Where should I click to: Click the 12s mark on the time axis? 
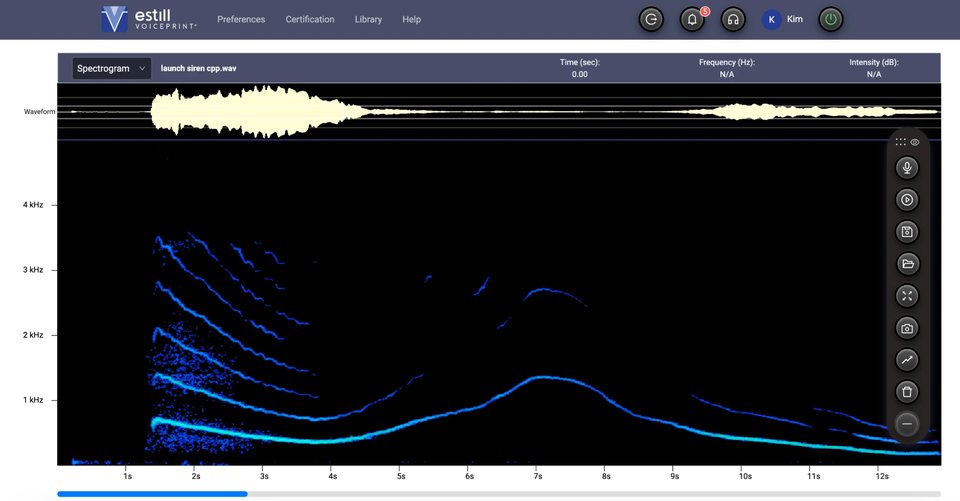tap(882, 476)
